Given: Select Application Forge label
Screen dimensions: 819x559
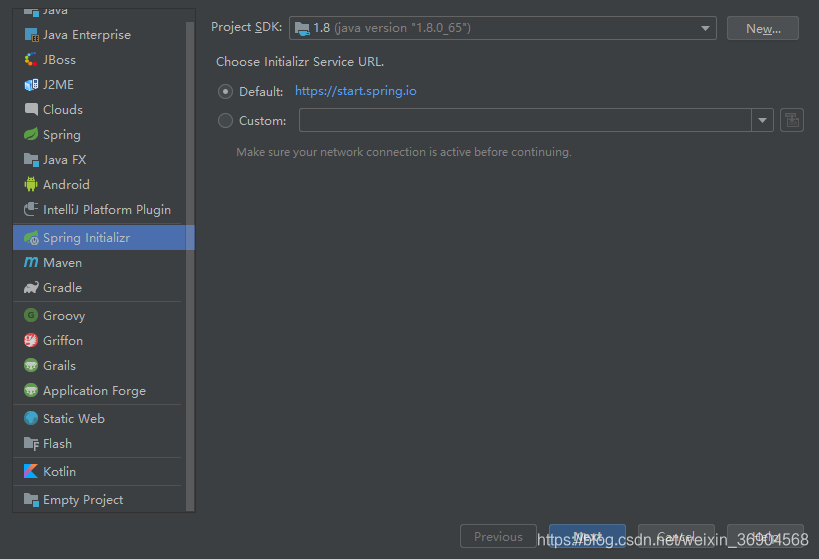Looking at the screenshot, I should (x=94, y=391).
